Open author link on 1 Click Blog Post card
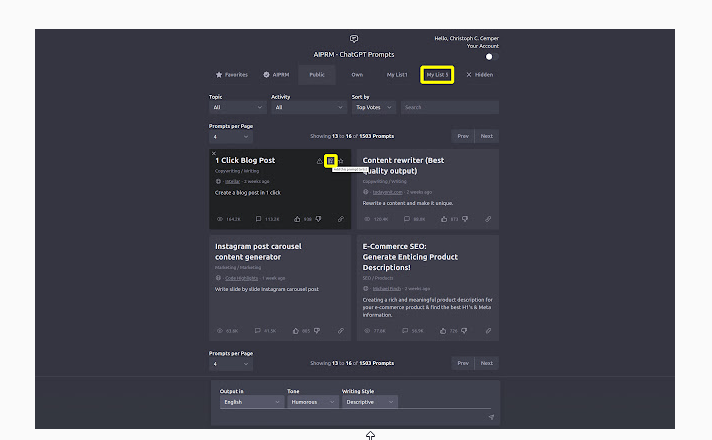This screenshot has width=712, height=440. [232, 181]
